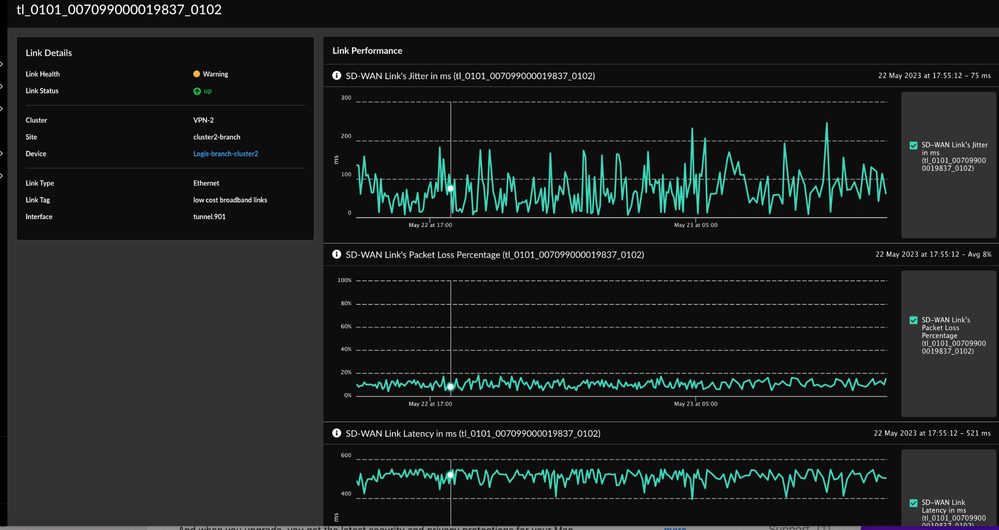Click the white data point on the Packet Loss graph
999x530 pixels.
450,386
